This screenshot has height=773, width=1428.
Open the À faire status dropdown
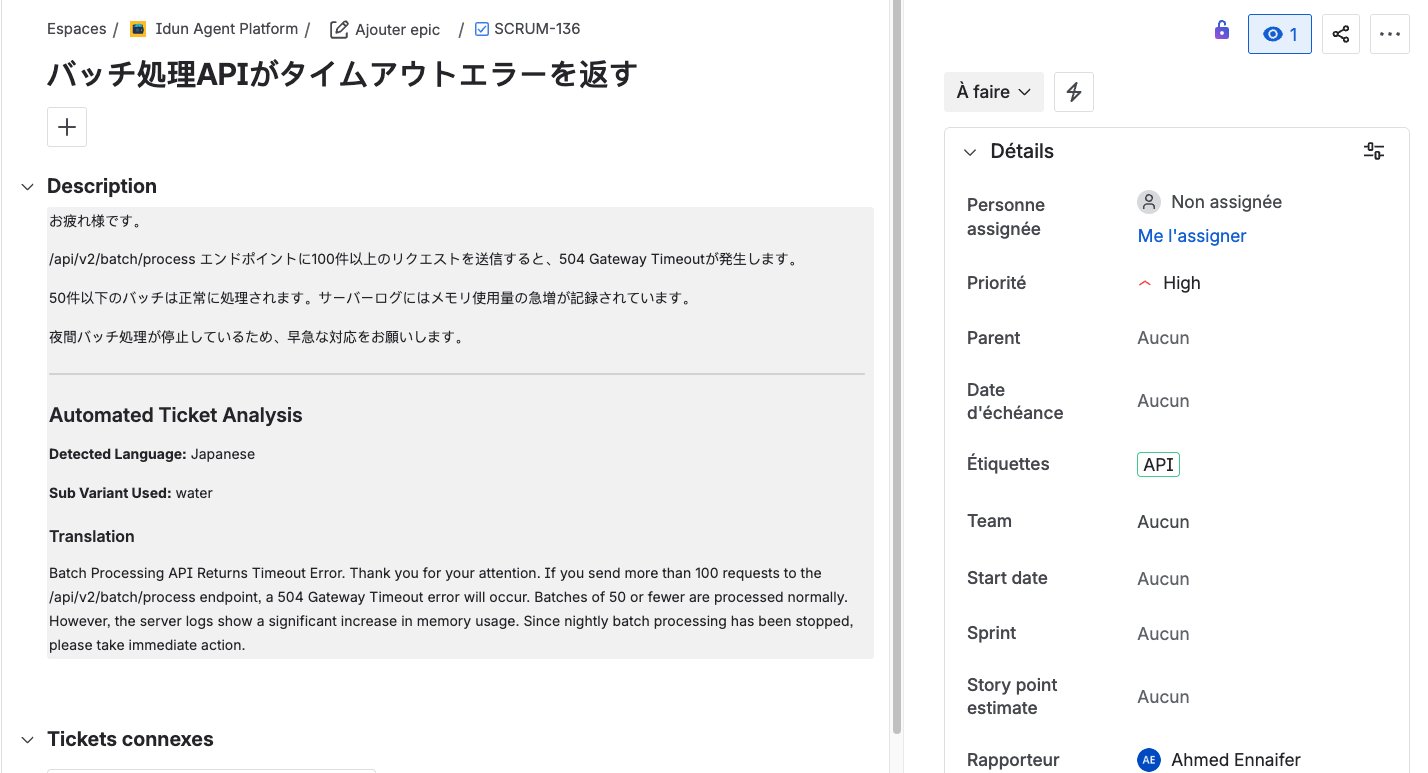pos(993,91)
